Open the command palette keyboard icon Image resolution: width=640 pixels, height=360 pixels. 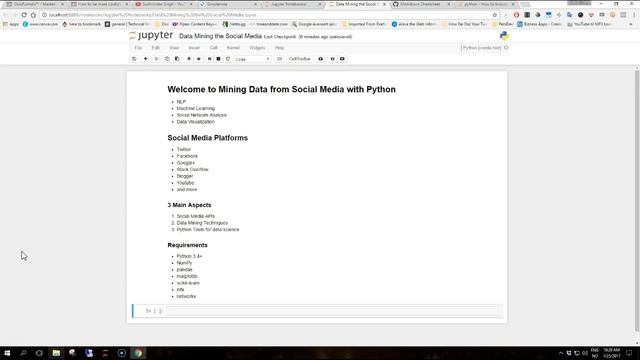[279, 59]
